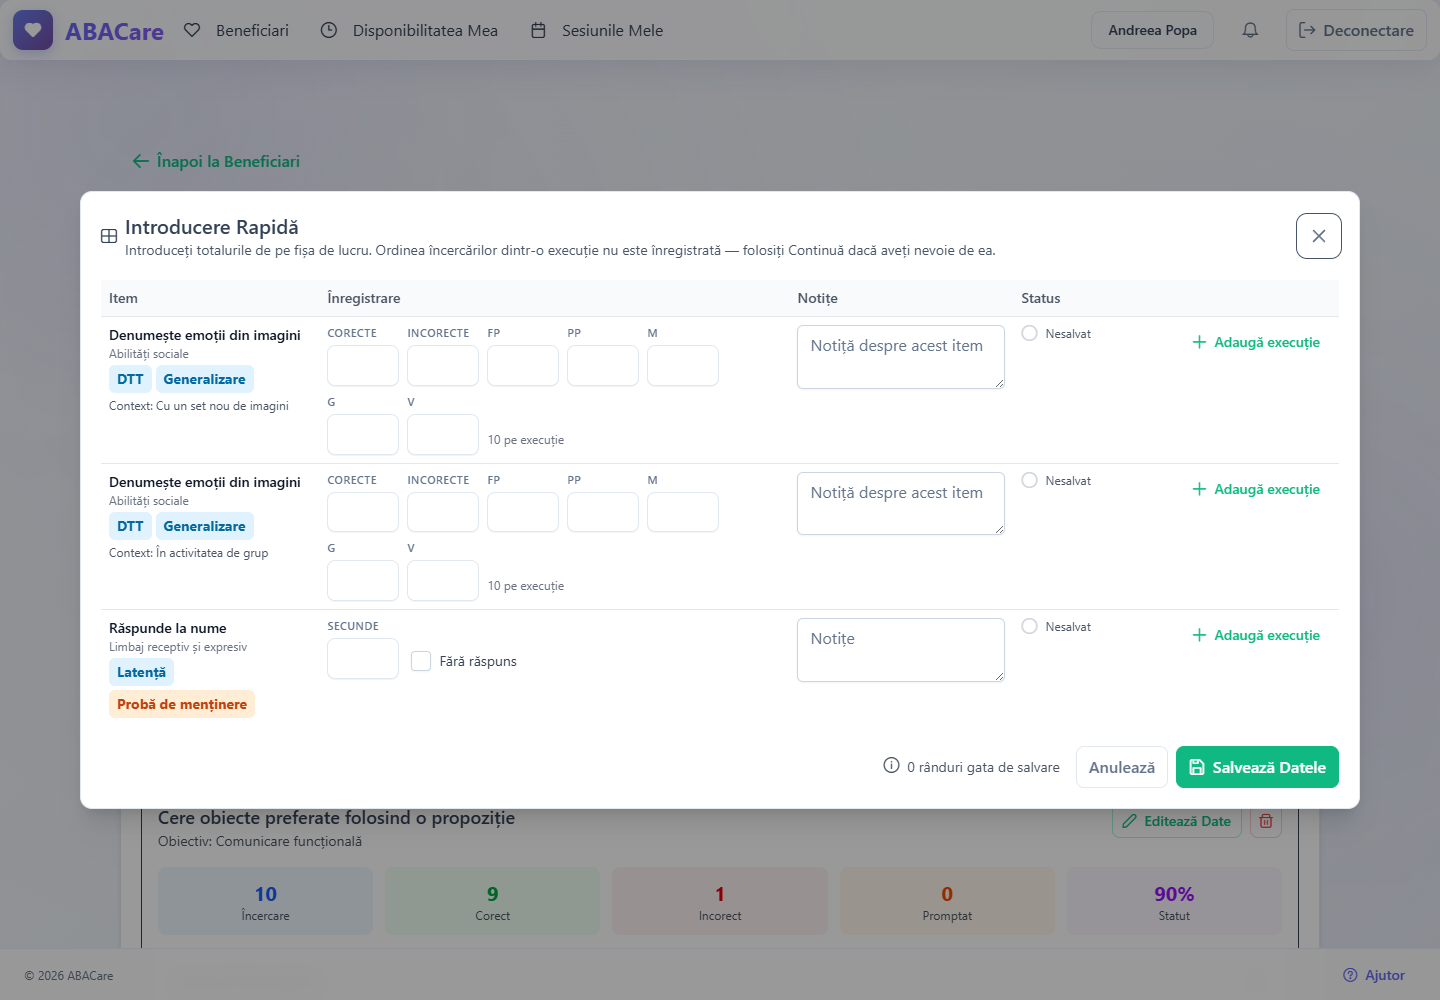Add execution for 'Cu un set nou de imagini' item
This screenshot has height=1000, width=1440.
1256,342
